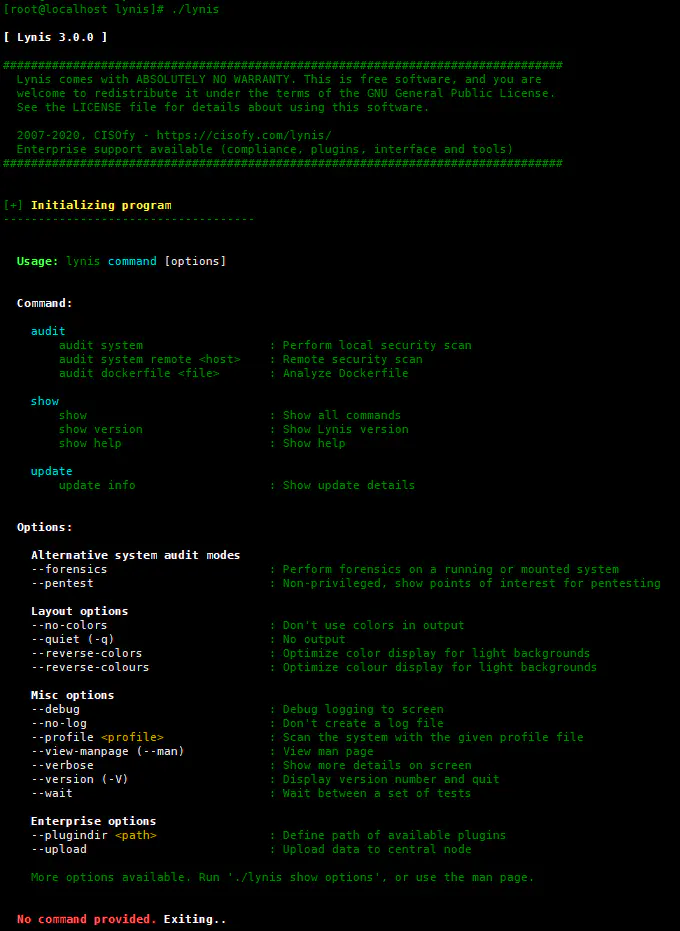Select the '--upload' option
Image resolution: width=680 pixels, height=931 pixels.
point(59,850)
